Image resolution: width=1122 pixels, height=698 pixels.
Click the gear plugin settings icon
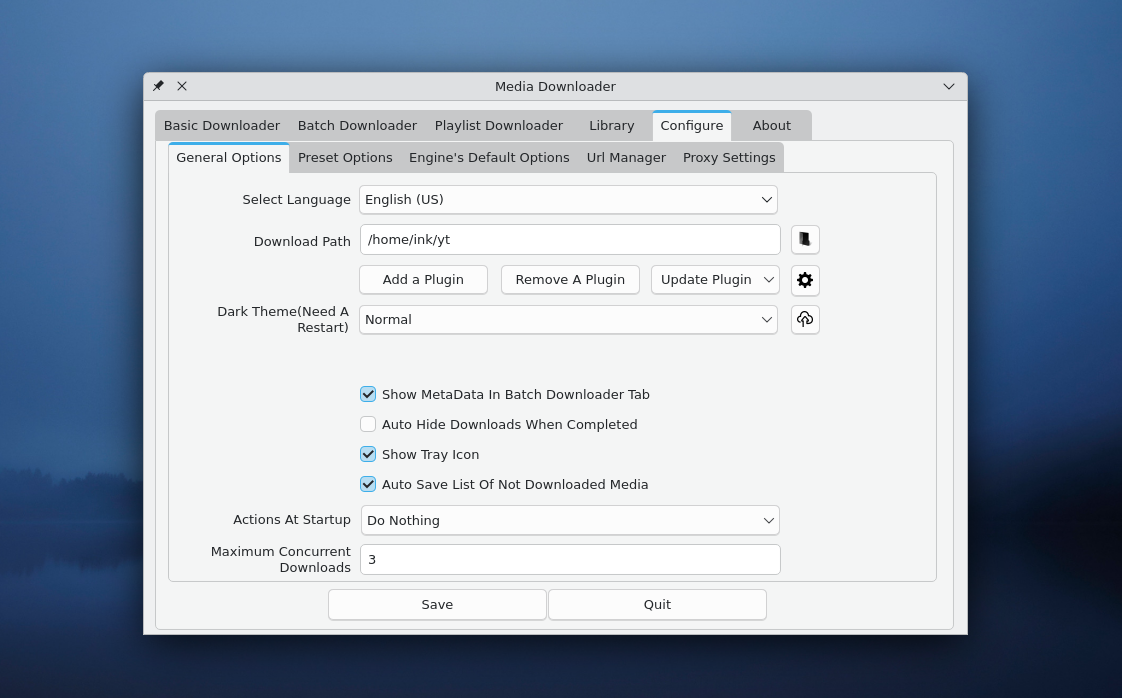coord(805,280)
